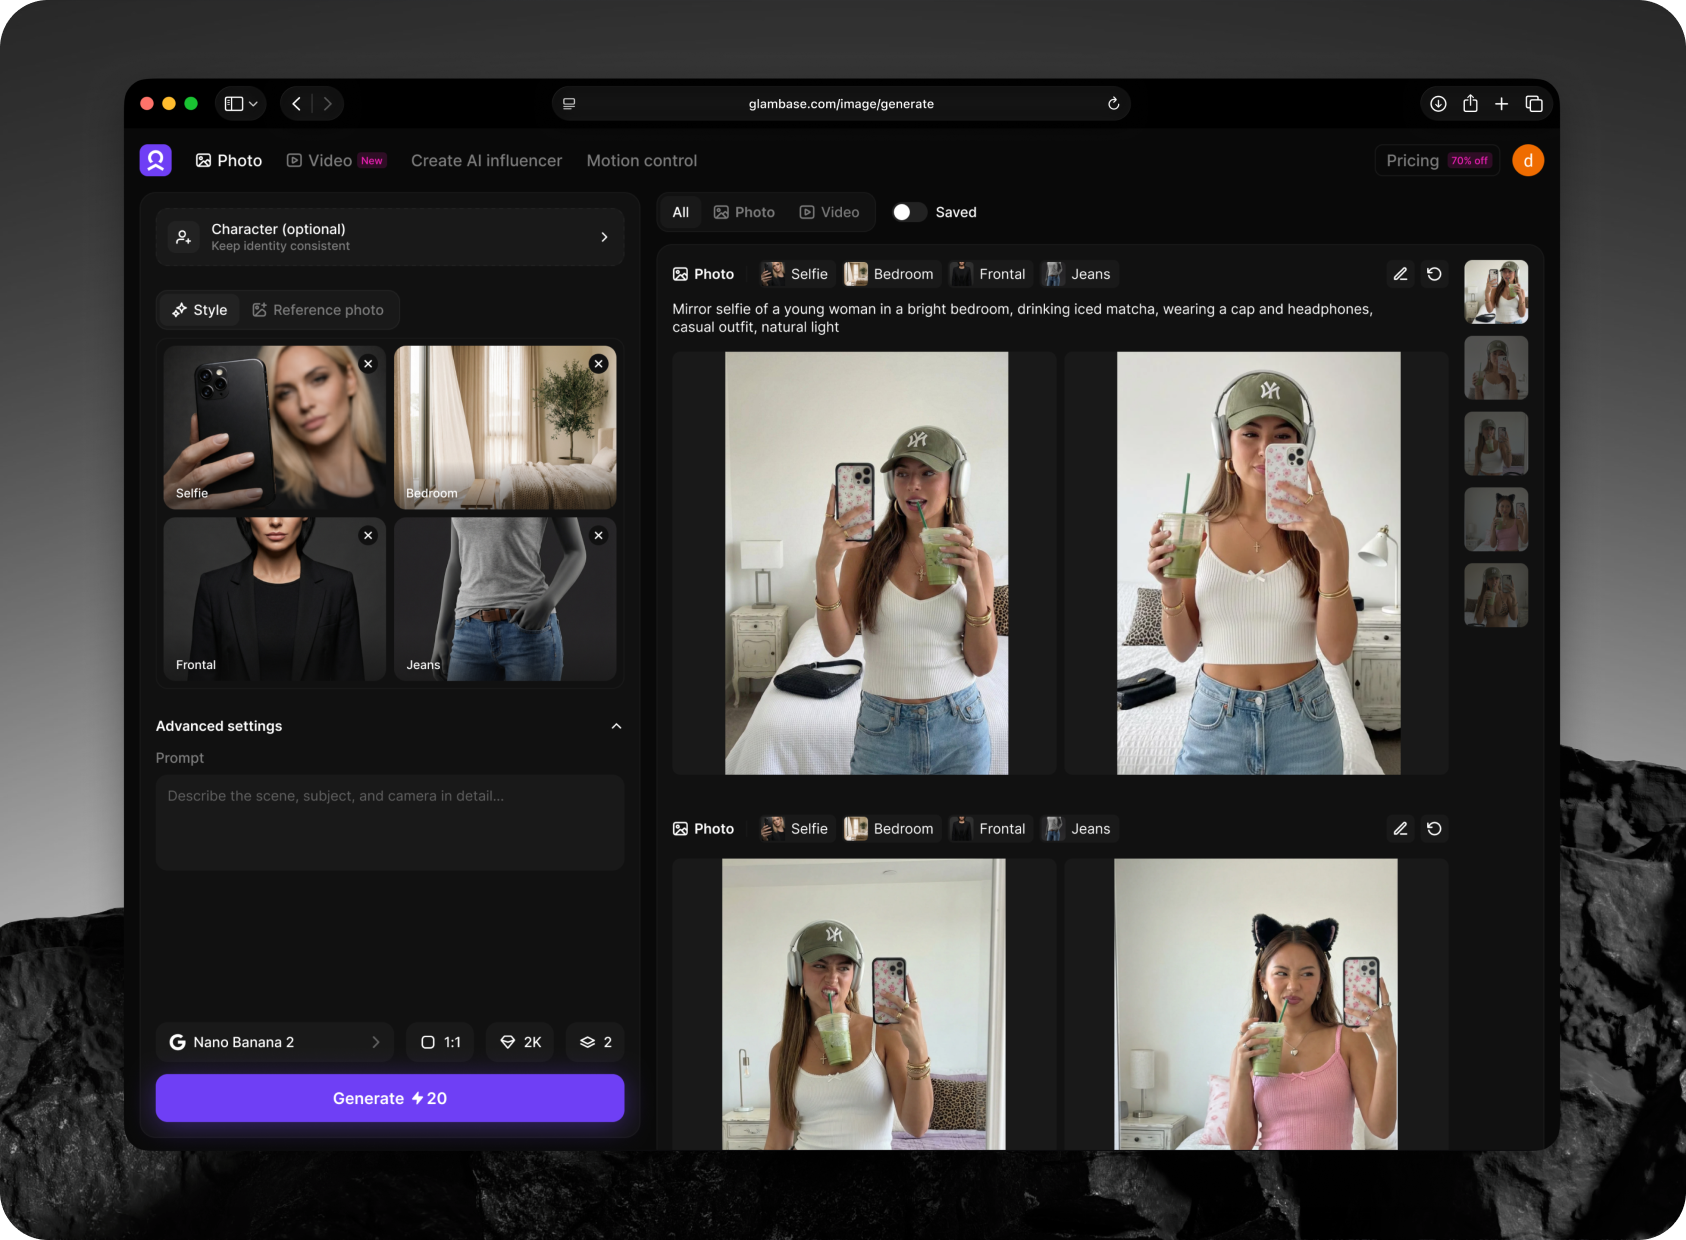The image size is (1686, 1240).
Task: Click the edit pencil icon on first generation
Action: coord(1400,274)
